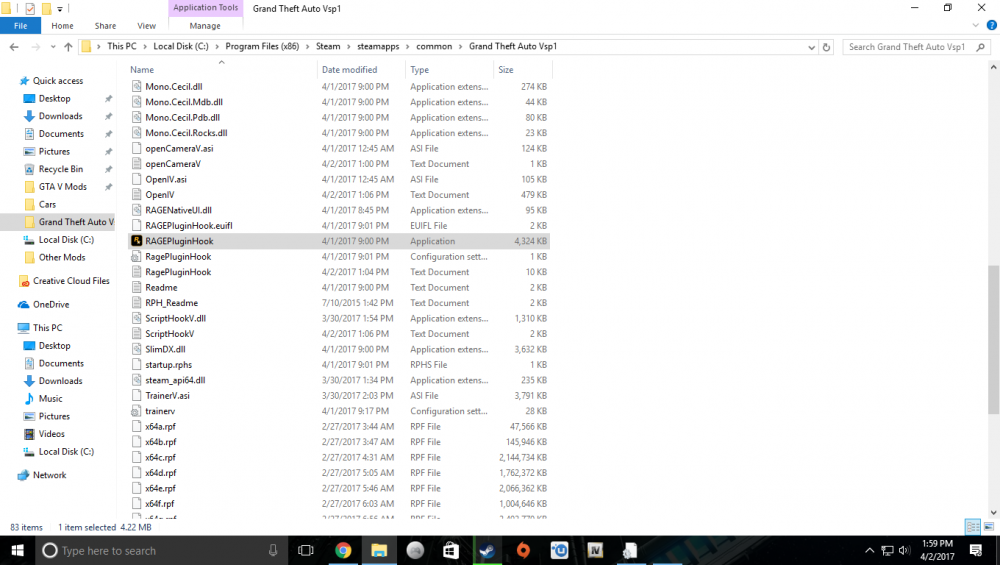Select the Mono.Cecil.dll file icon
This screenshot has width=1000, height=565.
136,86
